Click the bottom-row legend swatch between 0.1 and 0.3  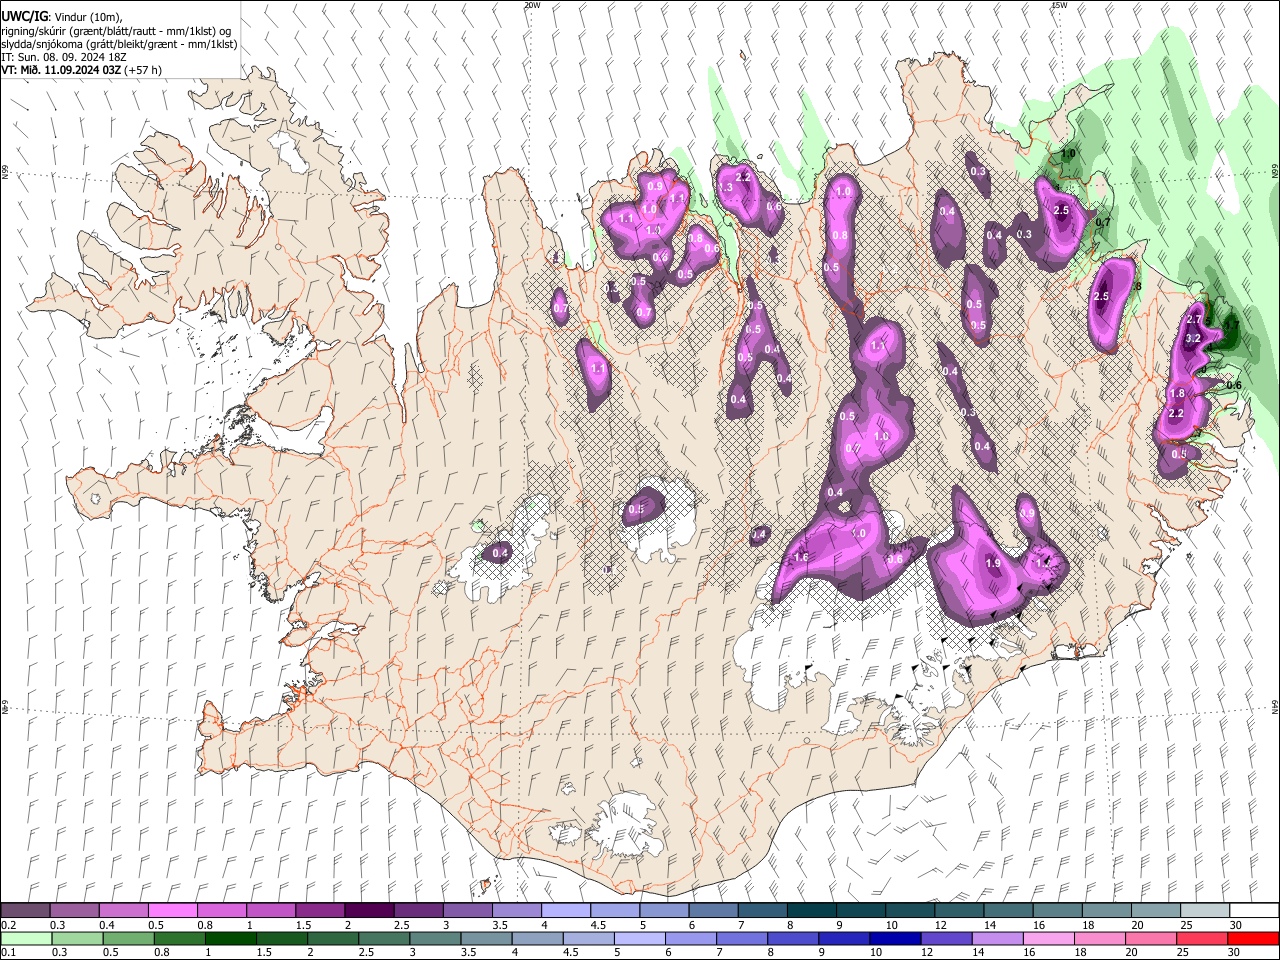point(25,938)
